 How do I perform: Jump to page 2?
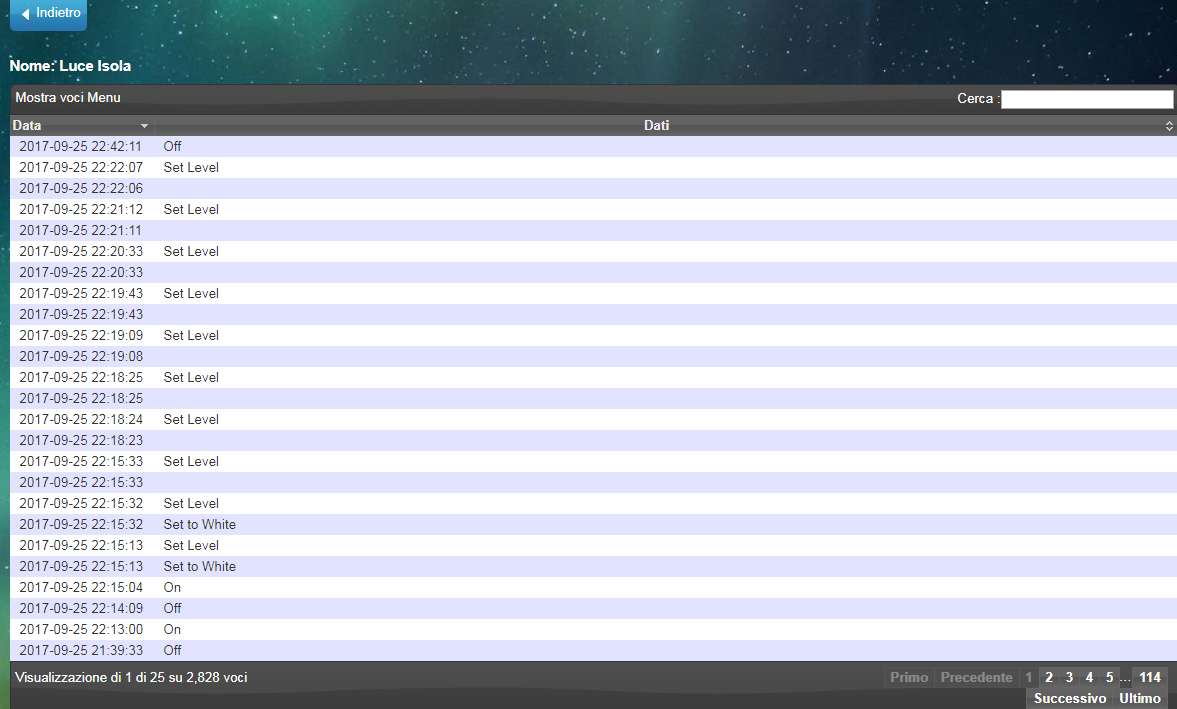click(x=1049, y=677)
